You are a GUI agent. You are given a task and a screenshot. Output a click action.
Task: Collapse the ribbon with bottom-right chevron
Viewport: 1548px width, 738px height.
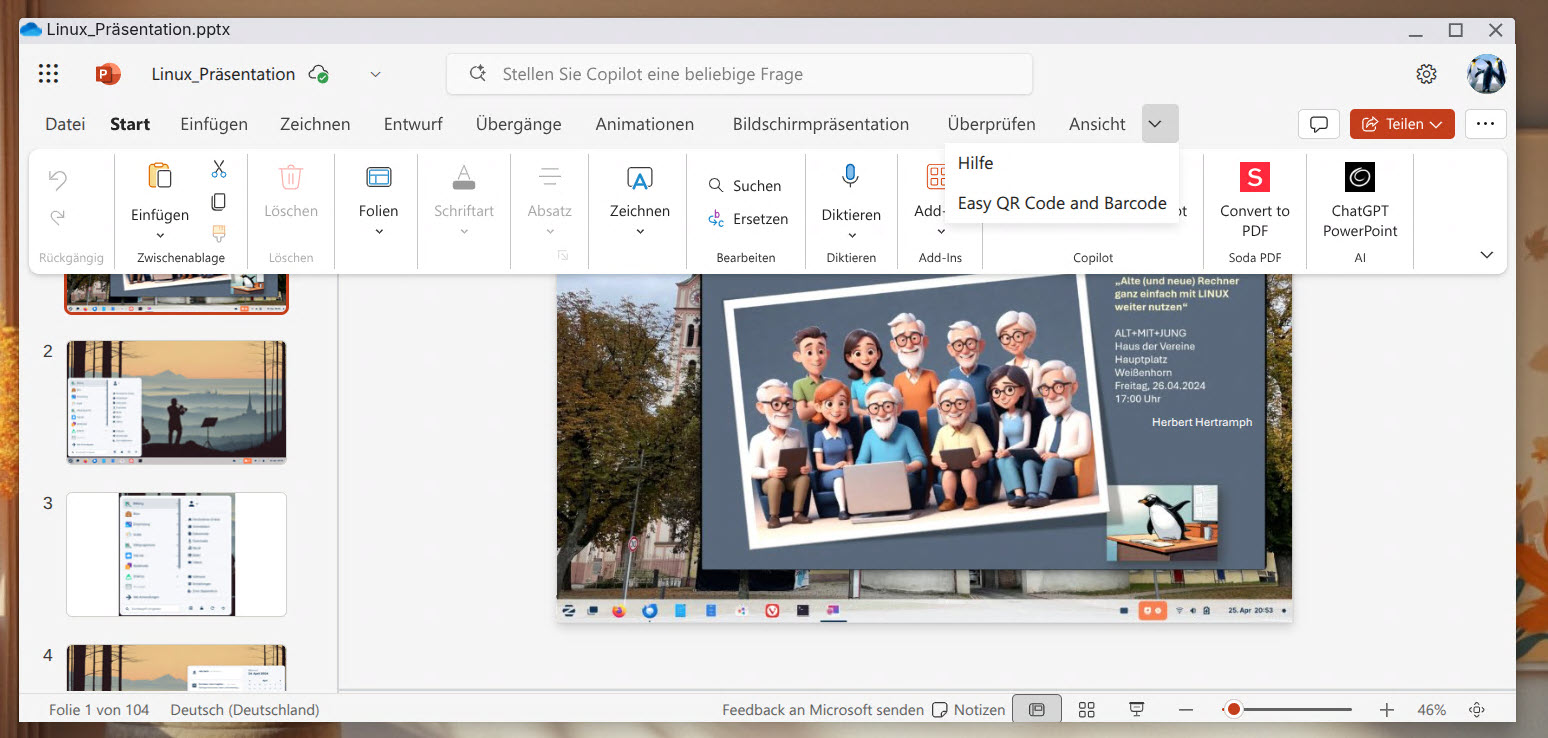[x=1486, y=255]
